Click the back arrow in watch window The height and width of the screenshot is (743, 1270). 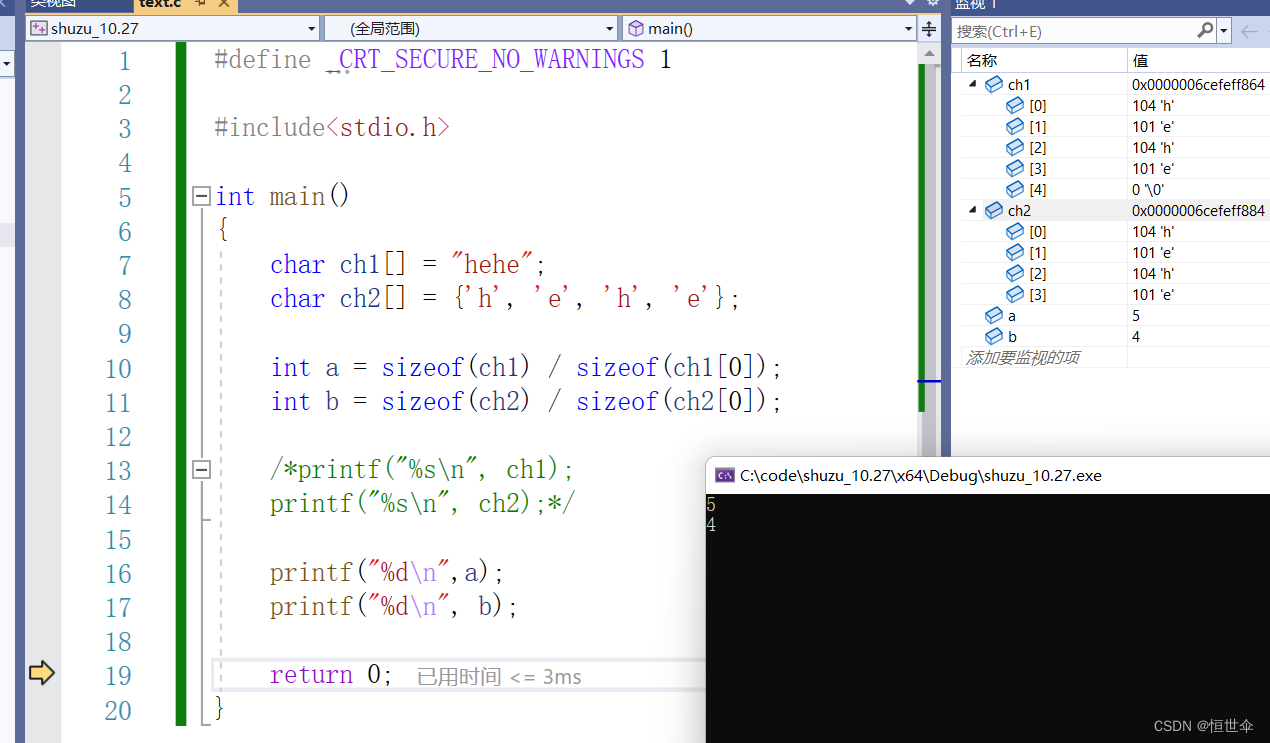pos(1249,31)
